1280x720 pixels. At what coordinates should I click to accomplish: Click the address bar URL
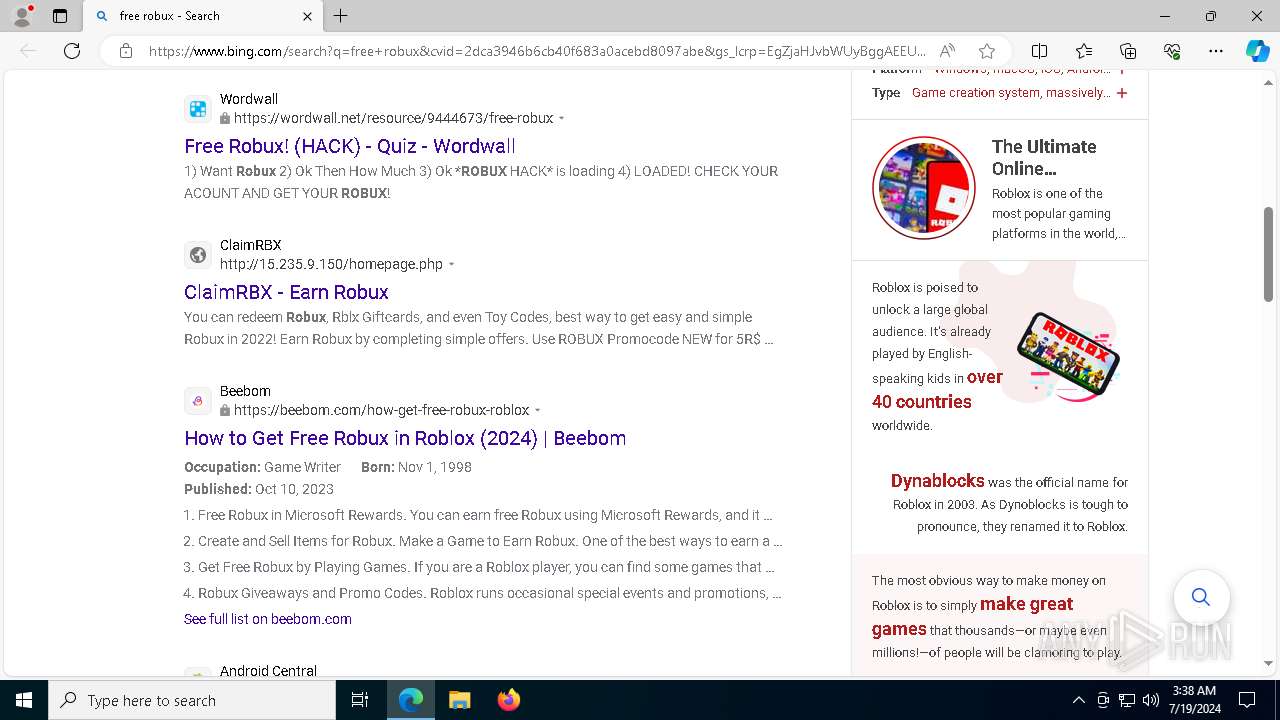(x=537, y=51)
